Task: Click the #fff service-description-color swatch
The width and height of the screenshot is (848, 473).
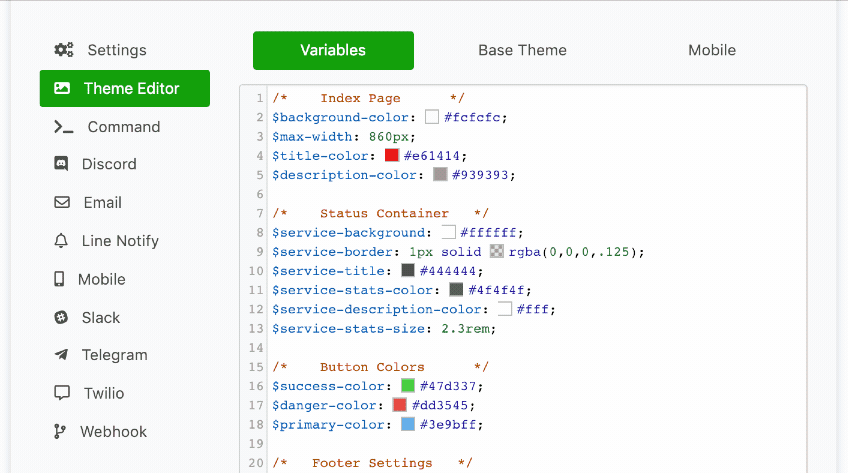Action: (x=505, y=309)
